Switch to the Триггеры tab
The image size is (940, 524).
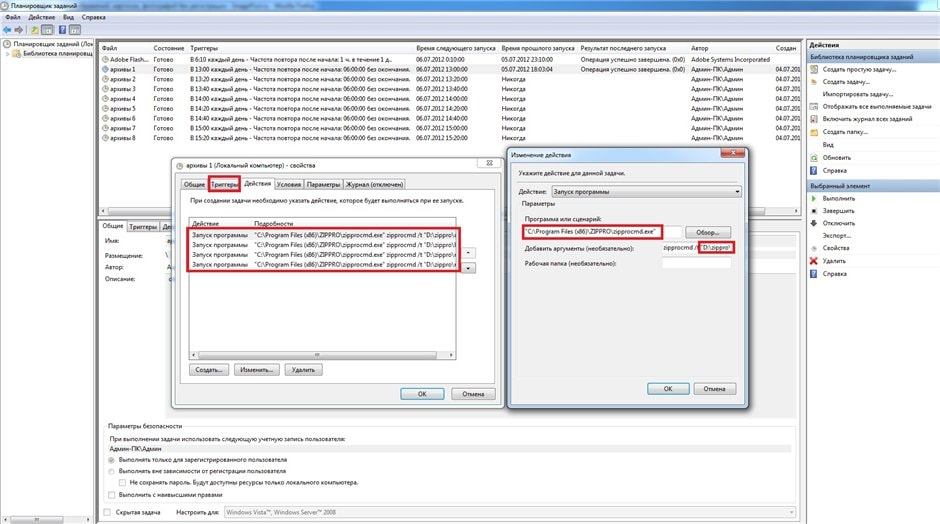[224, 184]
